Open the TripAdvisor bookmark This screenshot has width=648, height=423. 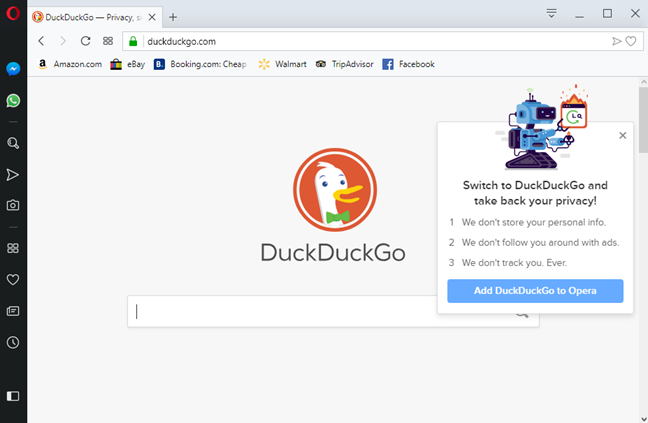pyautogui.click(x=344, y=64)
